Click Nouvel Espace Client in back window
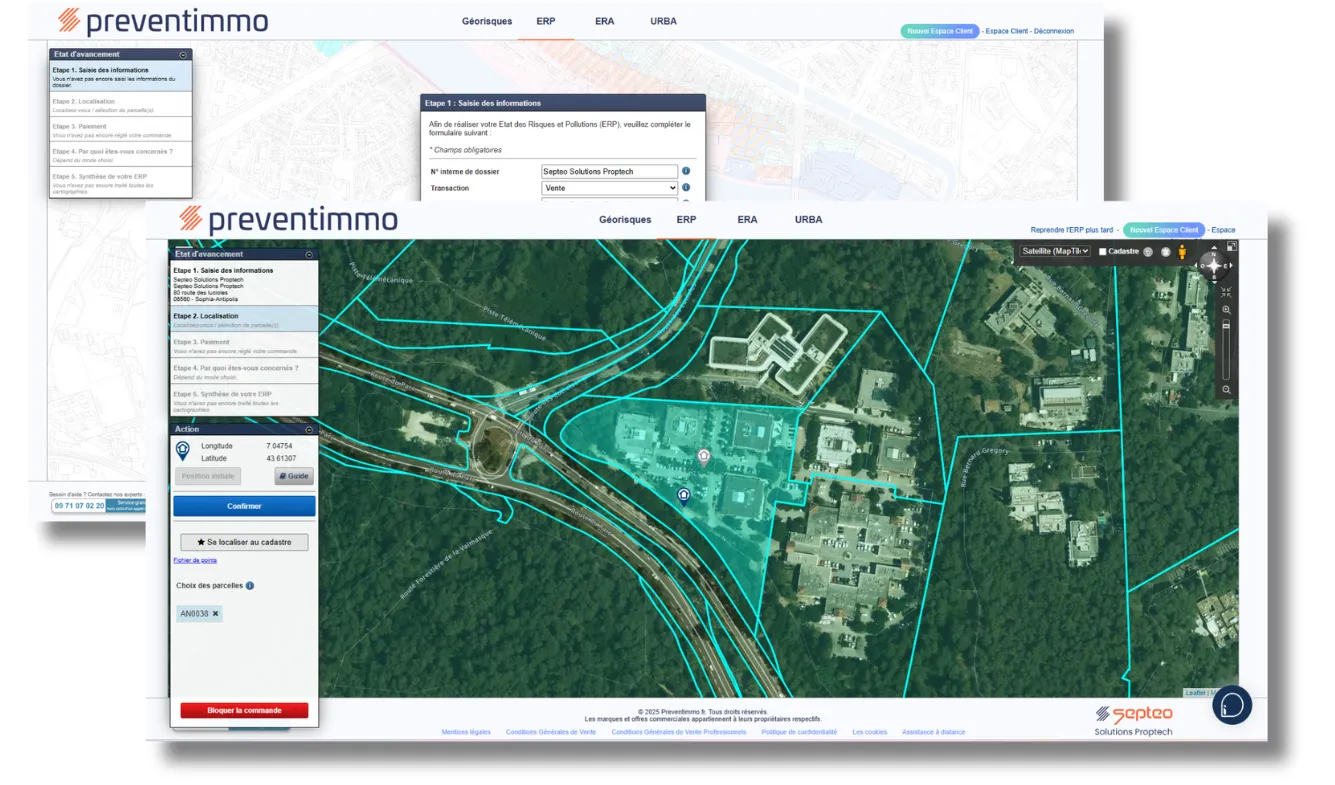1335x785 pixels. tap(940, 31)
